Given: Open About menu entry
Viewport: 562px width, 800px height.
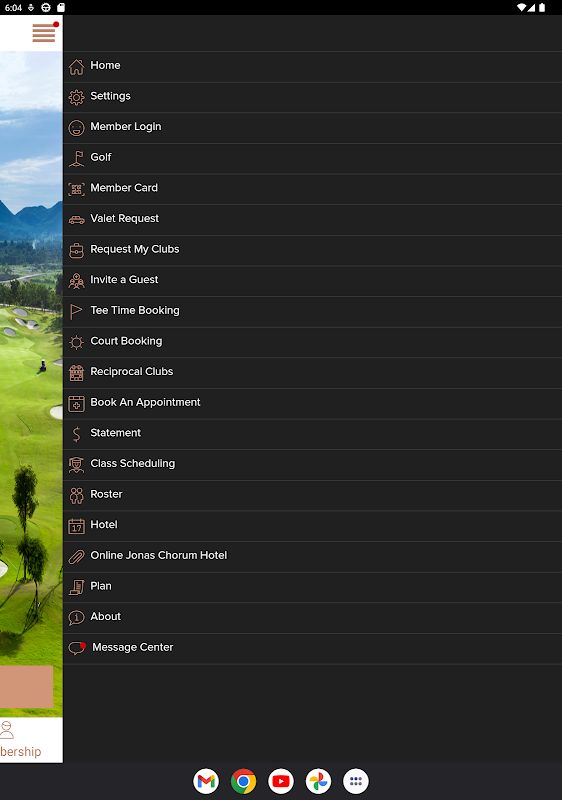Looking at the screenshot, I should point(313,618).
